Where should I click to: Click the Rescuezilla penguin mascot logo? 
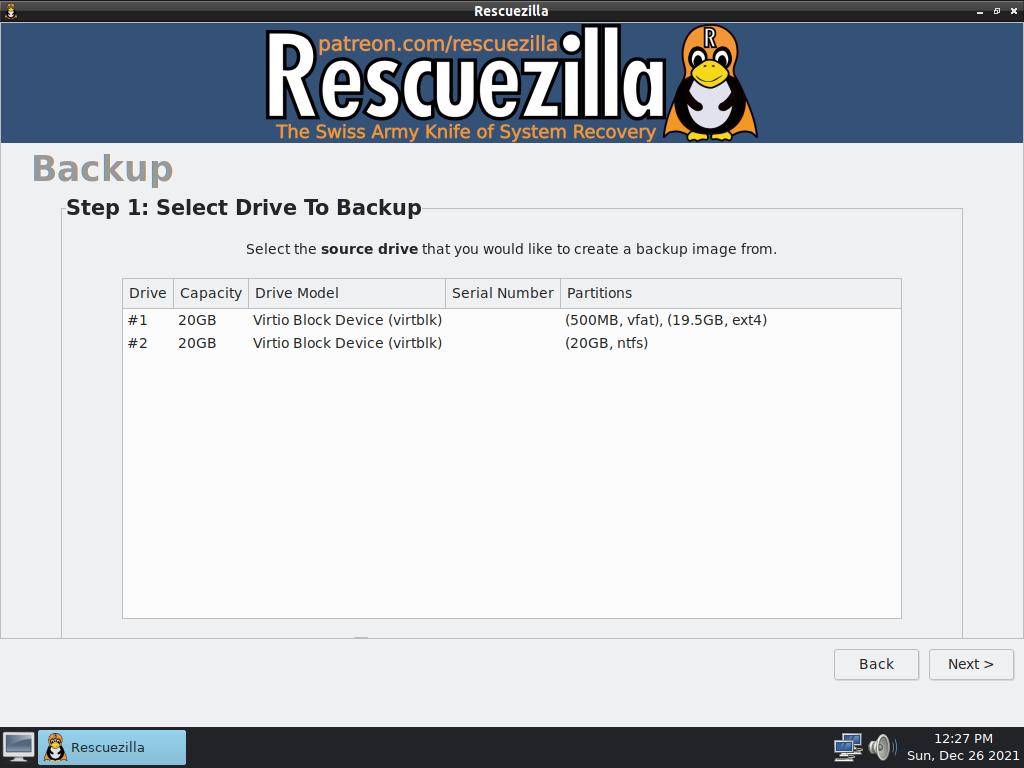711,83
